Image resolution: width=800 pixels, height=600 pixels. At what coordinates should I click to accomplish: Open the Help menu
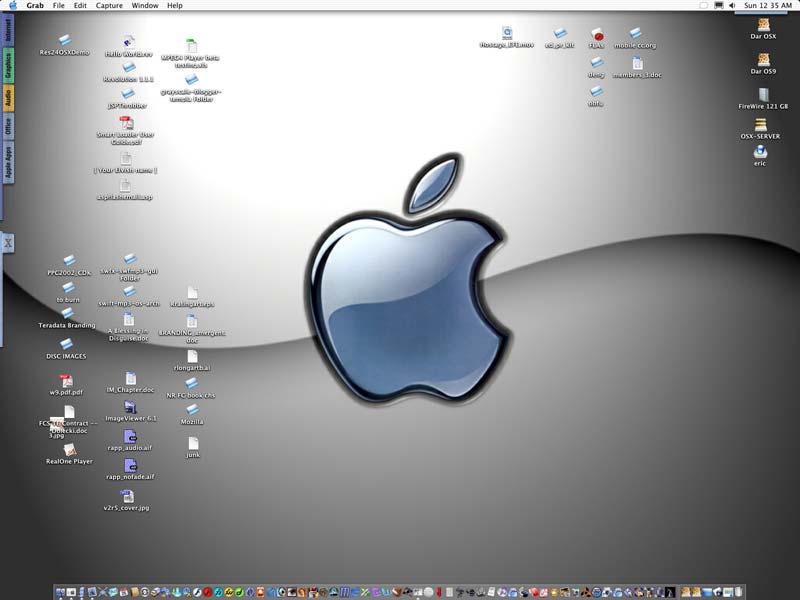174,6
